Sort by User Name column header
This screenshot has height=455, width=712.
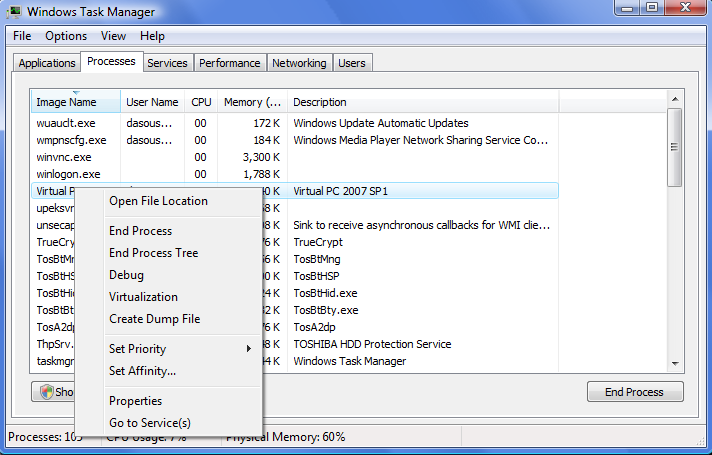tap(153, 102)
